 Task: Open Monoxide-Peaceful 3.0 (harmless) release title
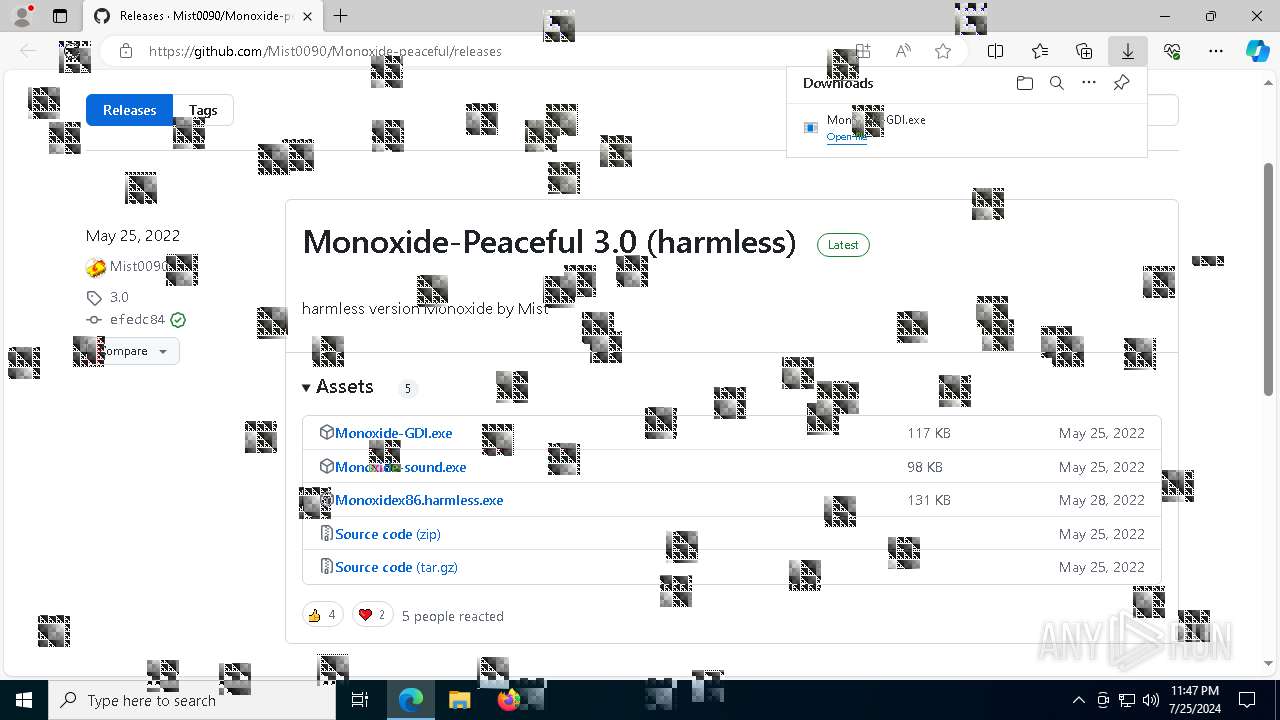click(549, 242)
